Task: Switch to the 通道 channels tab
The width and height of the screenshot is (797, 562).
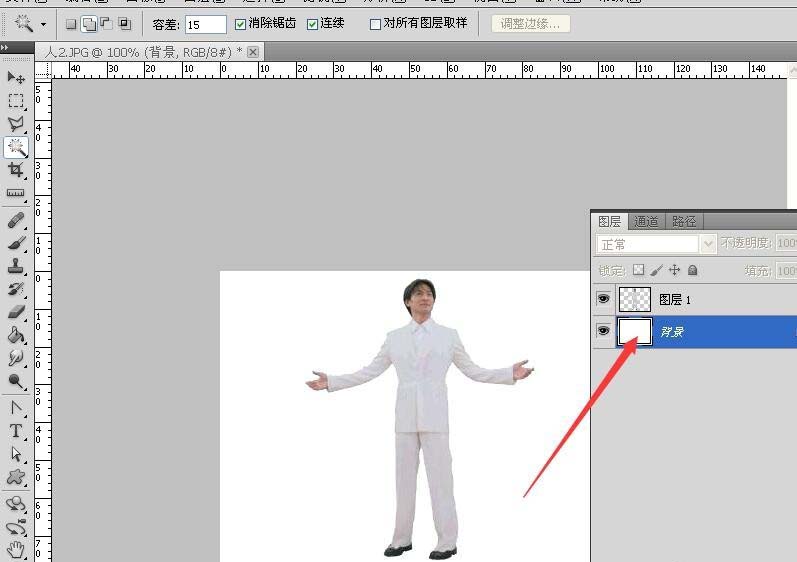Action: tap(646, 222)
